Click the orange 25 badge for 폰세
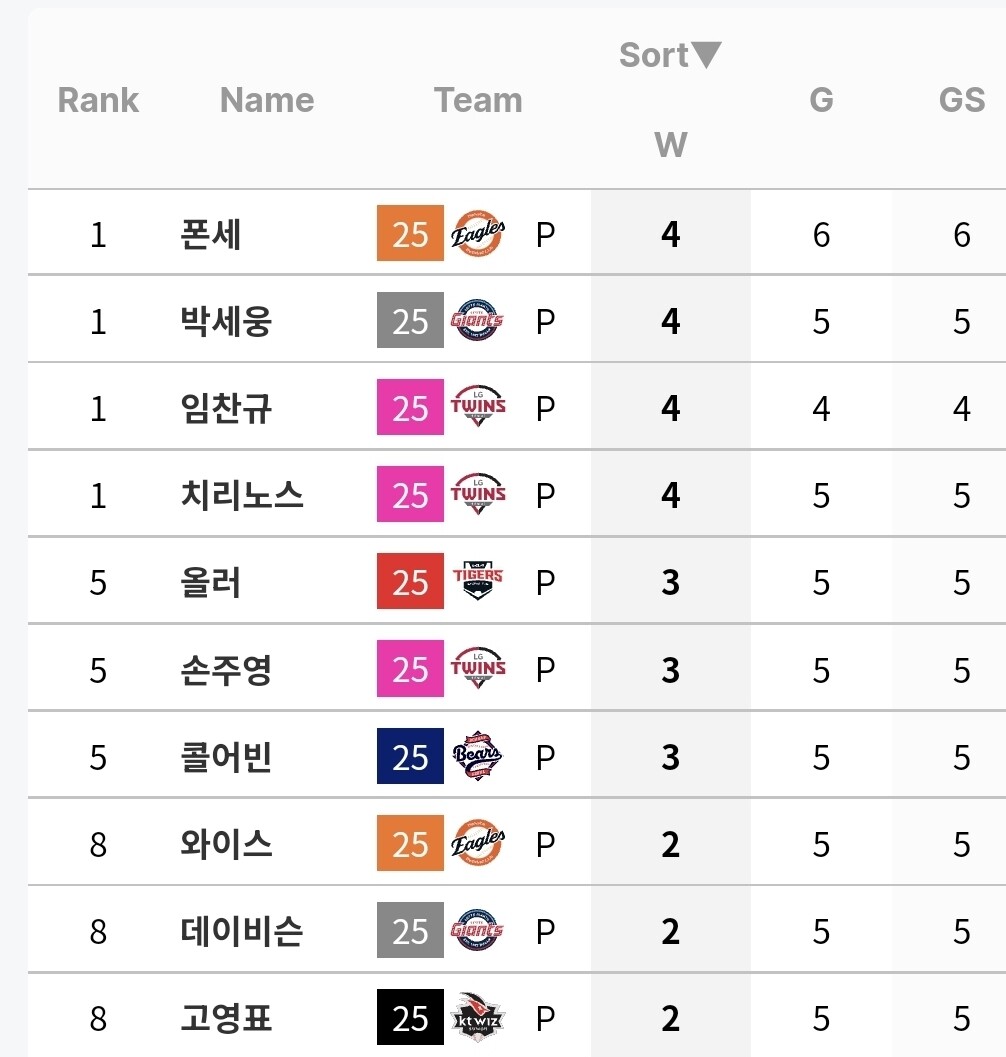 (x=410, y=234)
